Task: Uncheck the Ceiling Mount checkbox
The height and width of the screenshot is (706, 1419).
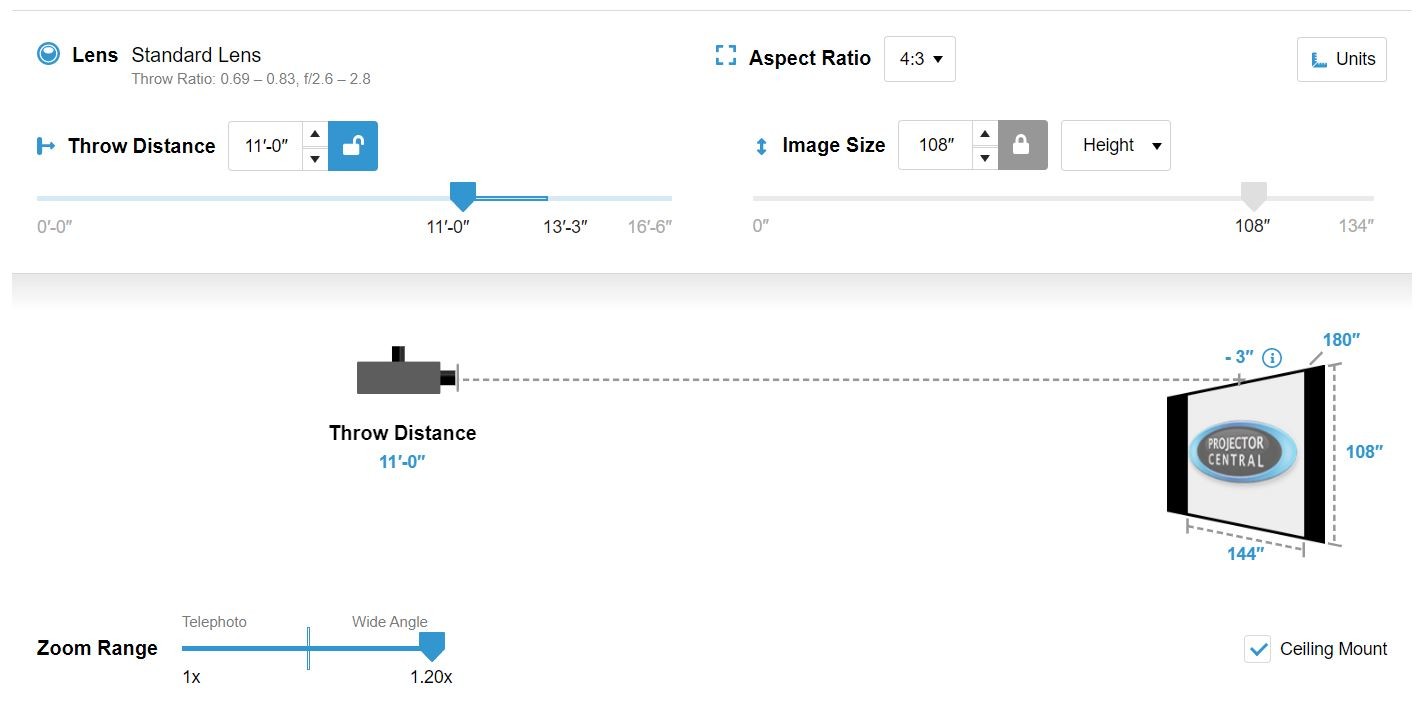Action: 1257,649
